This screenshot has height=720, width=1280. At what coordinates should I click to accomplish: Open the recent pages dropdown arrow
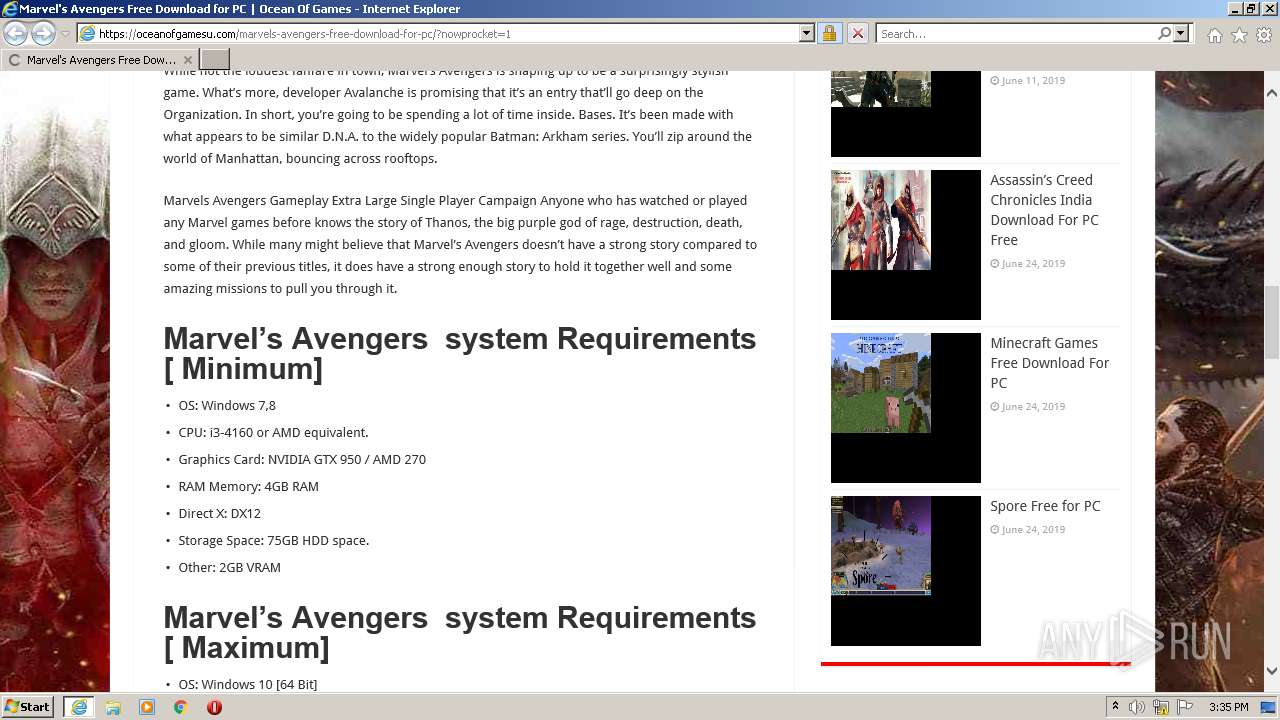[65, 34]
